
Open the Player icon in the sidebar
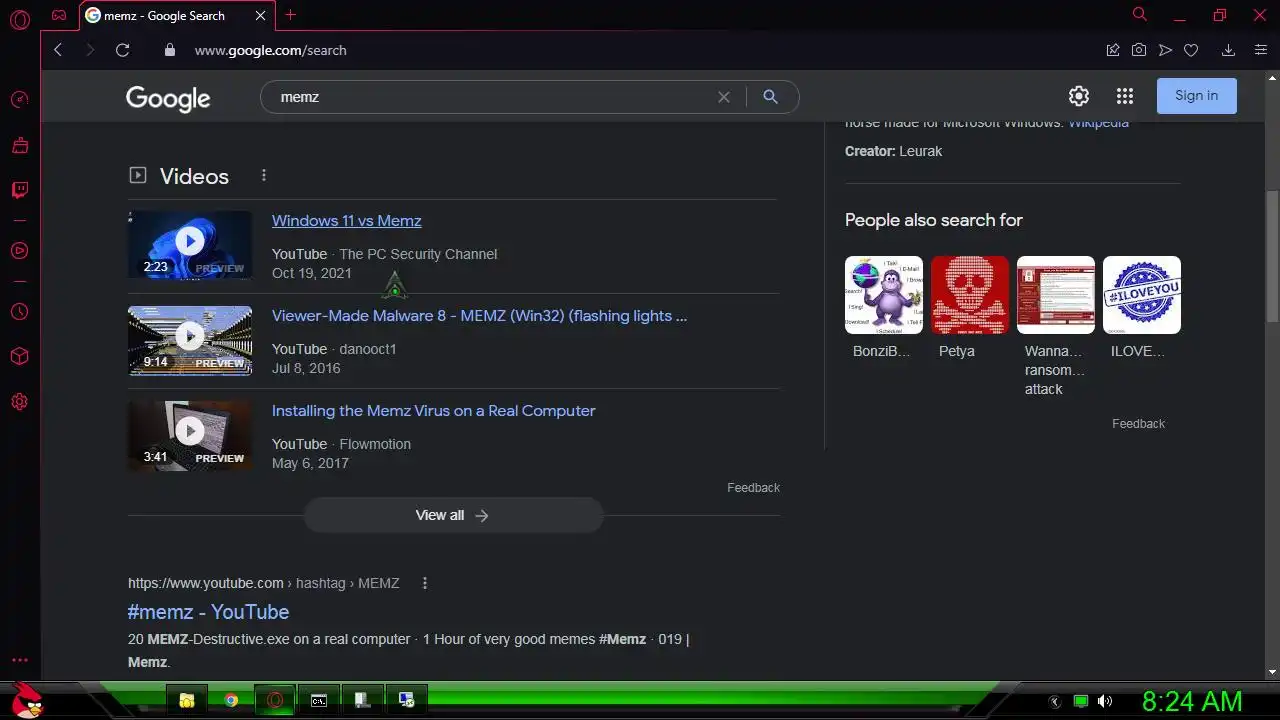(x=19, y=250)
